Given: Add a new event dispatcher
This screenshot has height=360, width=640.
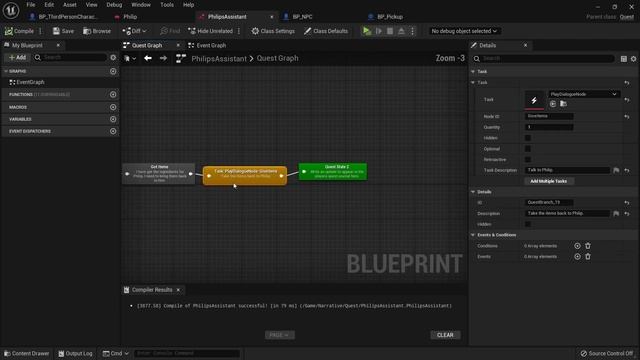Looking at the screenshot, I should pyautogui.click(x=113, y=131).
